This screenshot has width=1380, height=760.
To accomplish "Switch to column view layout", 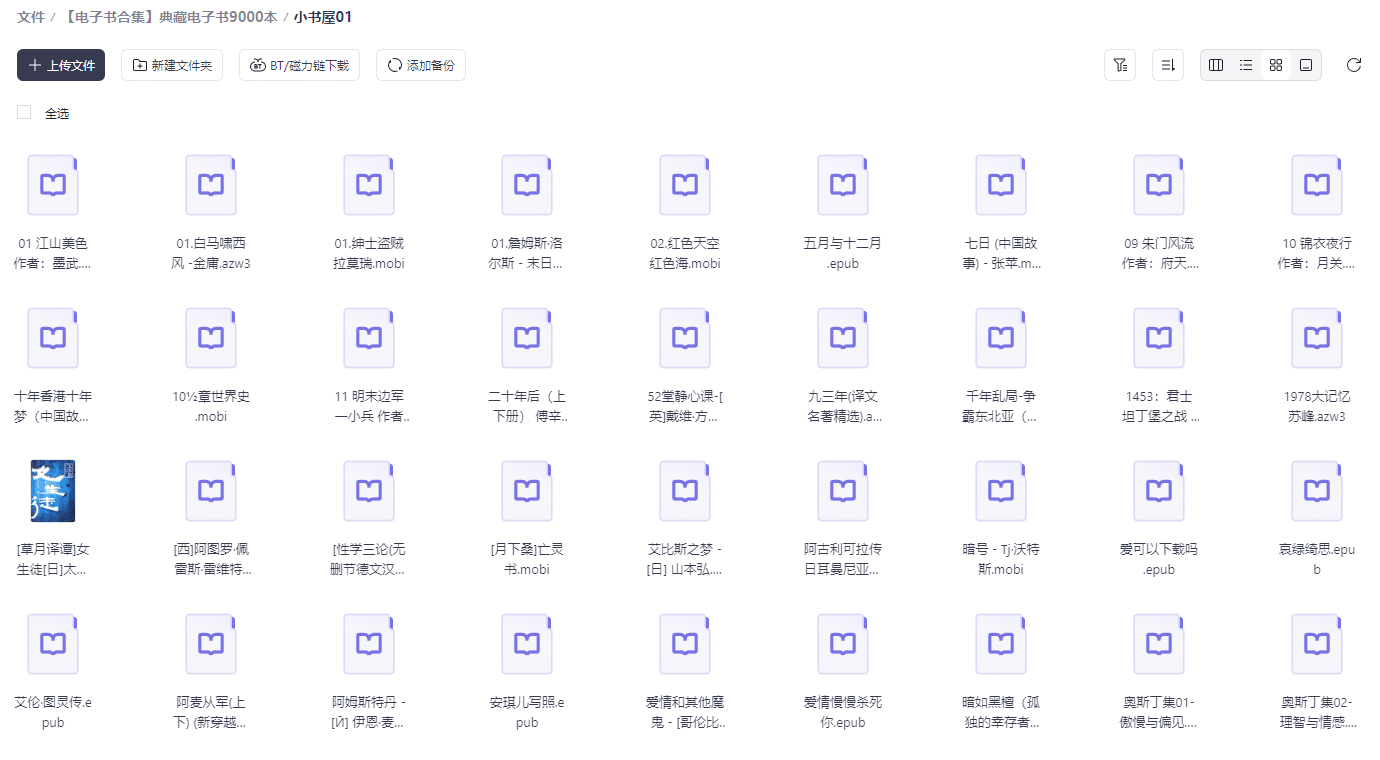I will tap(1216, 65).
